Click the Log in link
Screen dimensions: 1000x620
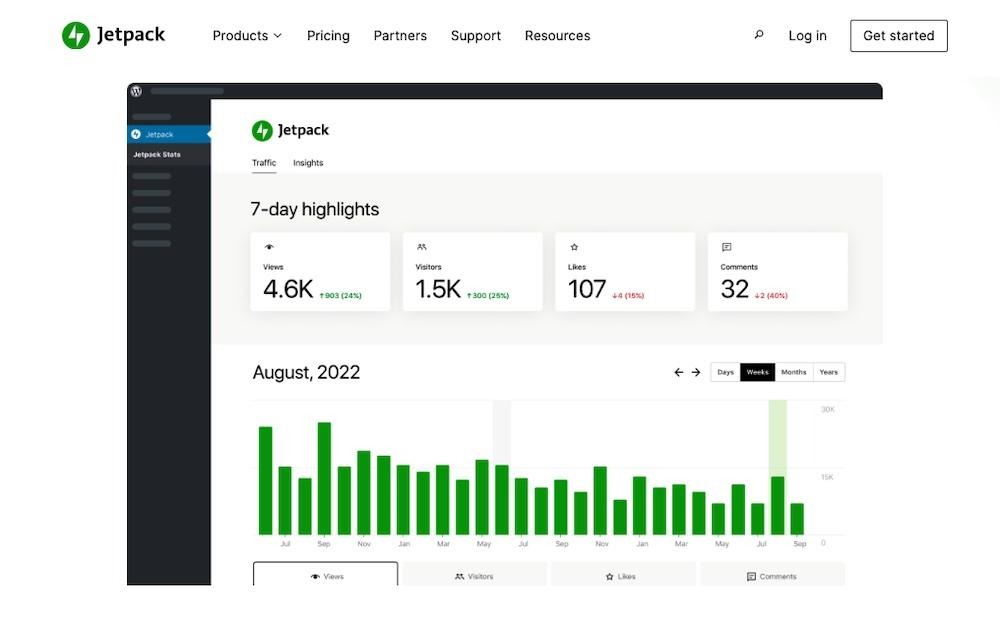[x=807, y=36]
